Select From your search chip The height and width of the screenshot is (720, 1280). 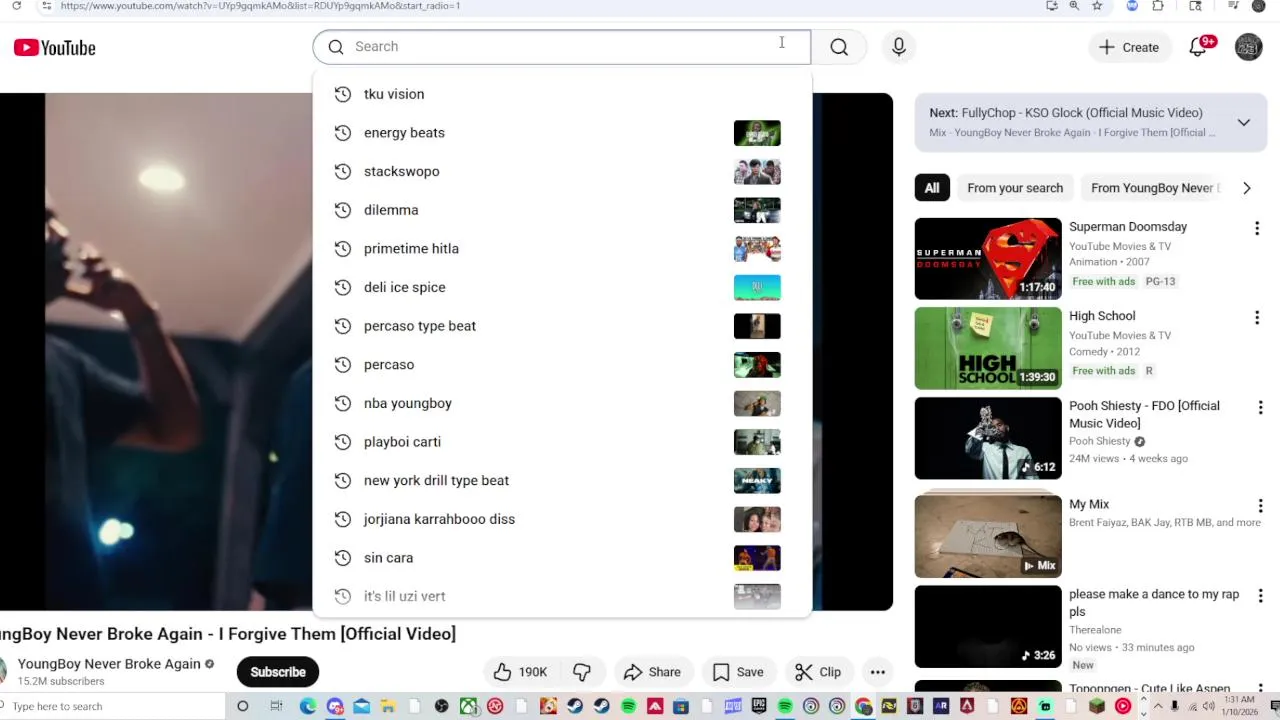click(1015, 188)
